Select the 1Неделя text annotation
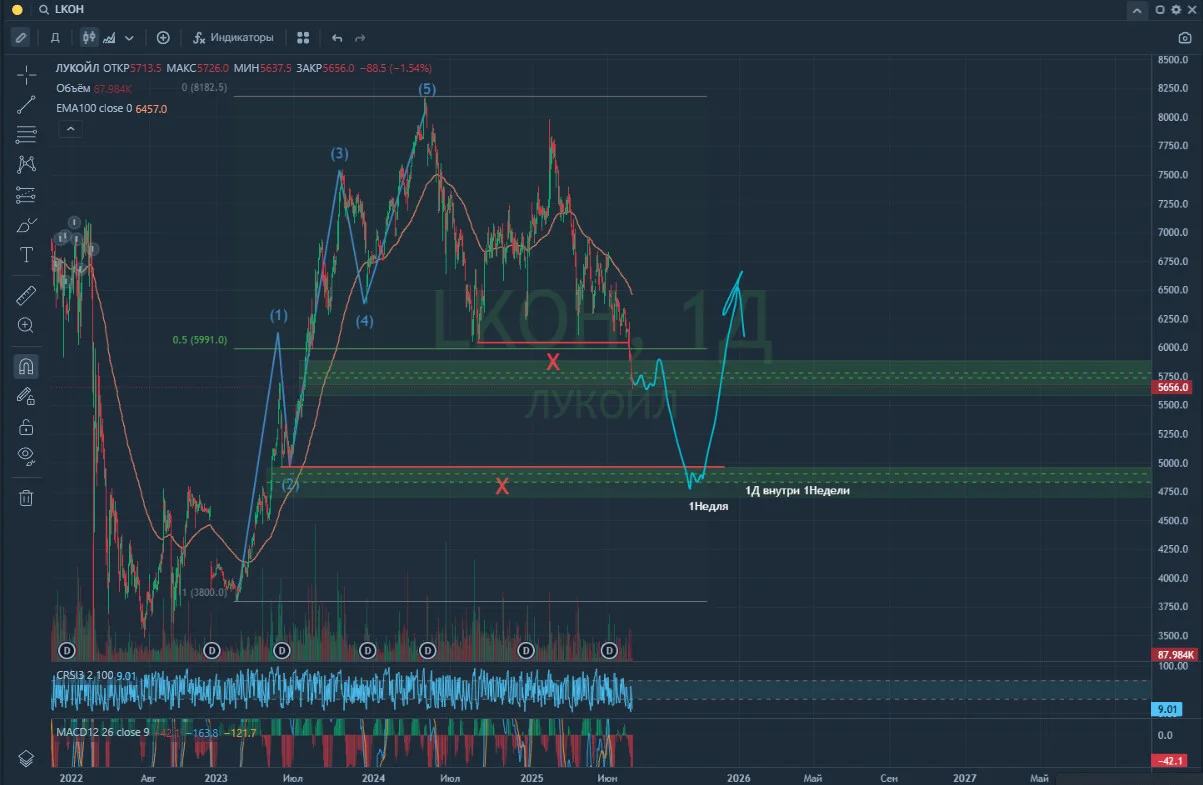 [x=708, y=507]
